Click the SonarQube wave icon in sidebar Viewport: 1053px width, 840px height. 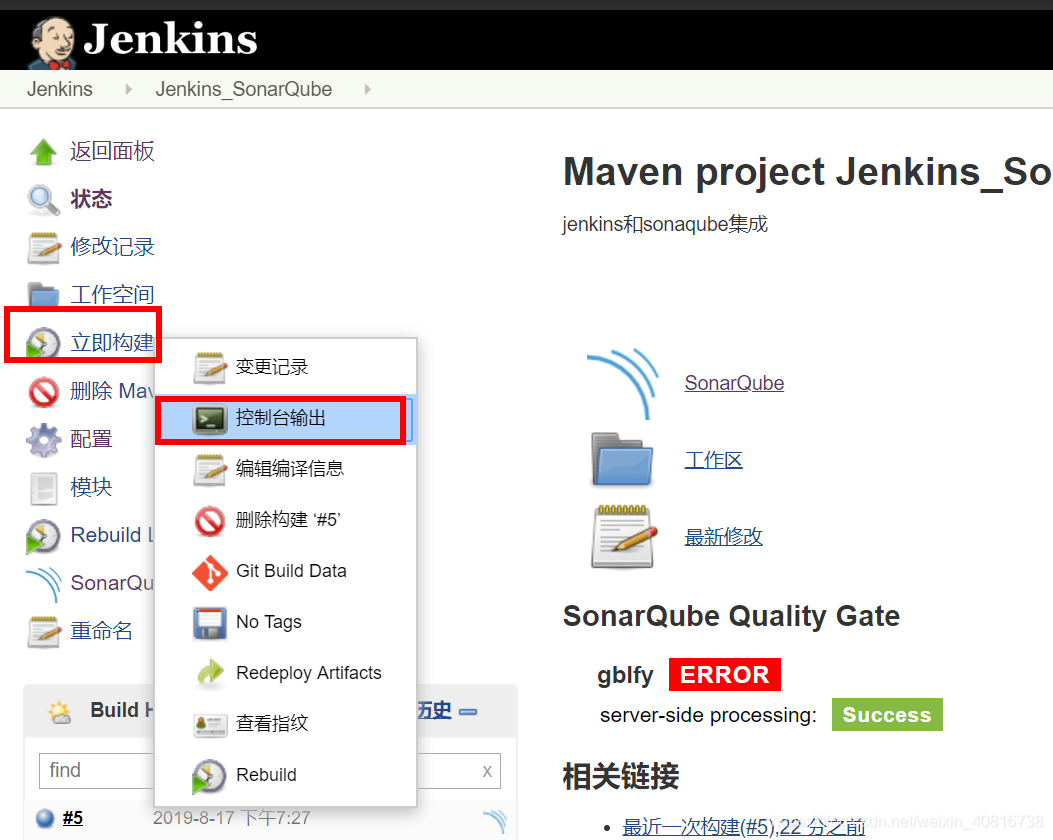coord(44,584)
